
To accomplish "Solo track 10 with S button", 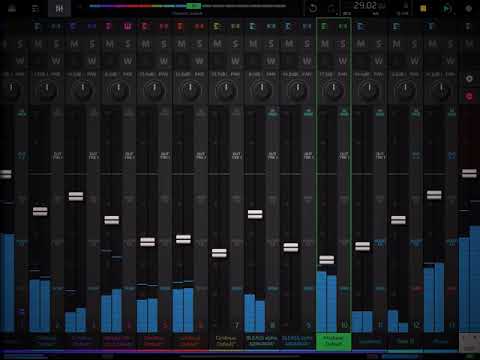I will pos(343,44).
